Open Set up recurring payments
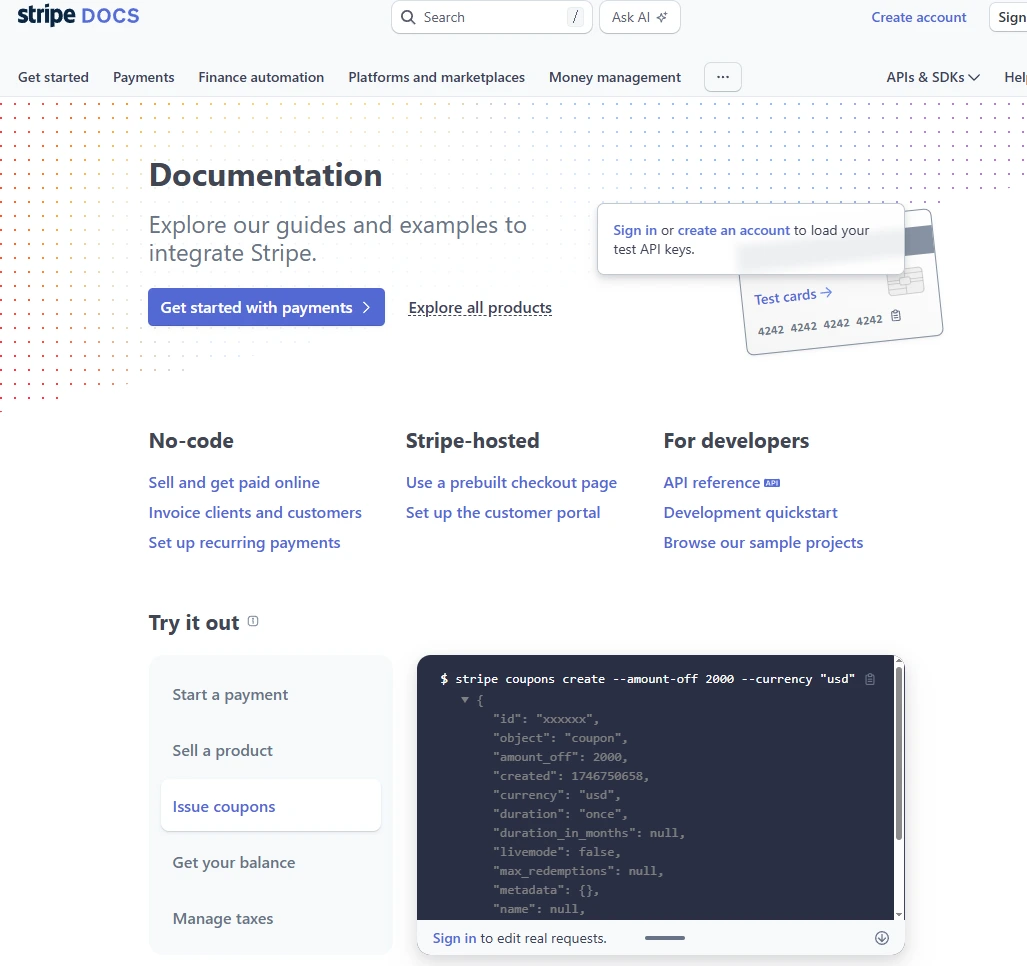Image resolution: width=1027 pixels, height=966 pixels. coord(244,543)
